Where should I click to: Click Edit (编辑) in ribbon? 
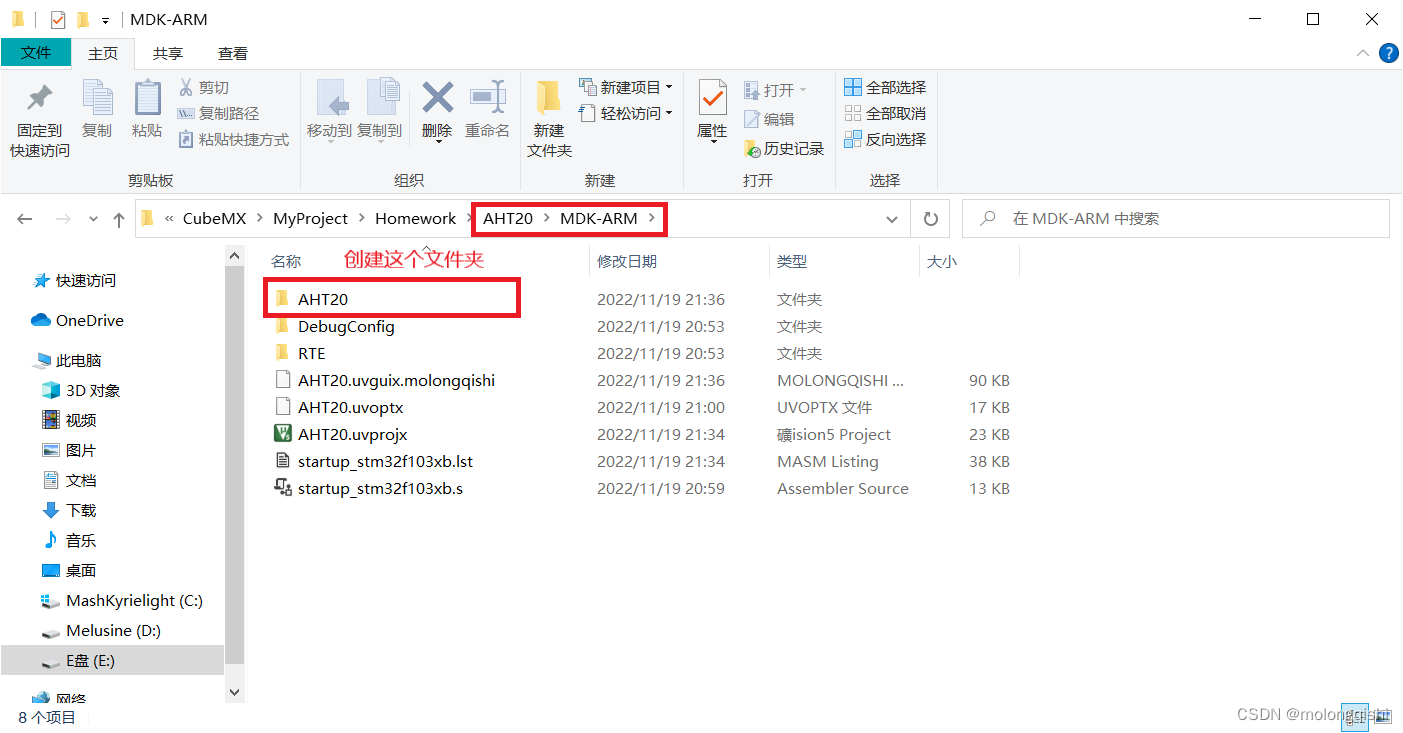(x=769, y=119)
